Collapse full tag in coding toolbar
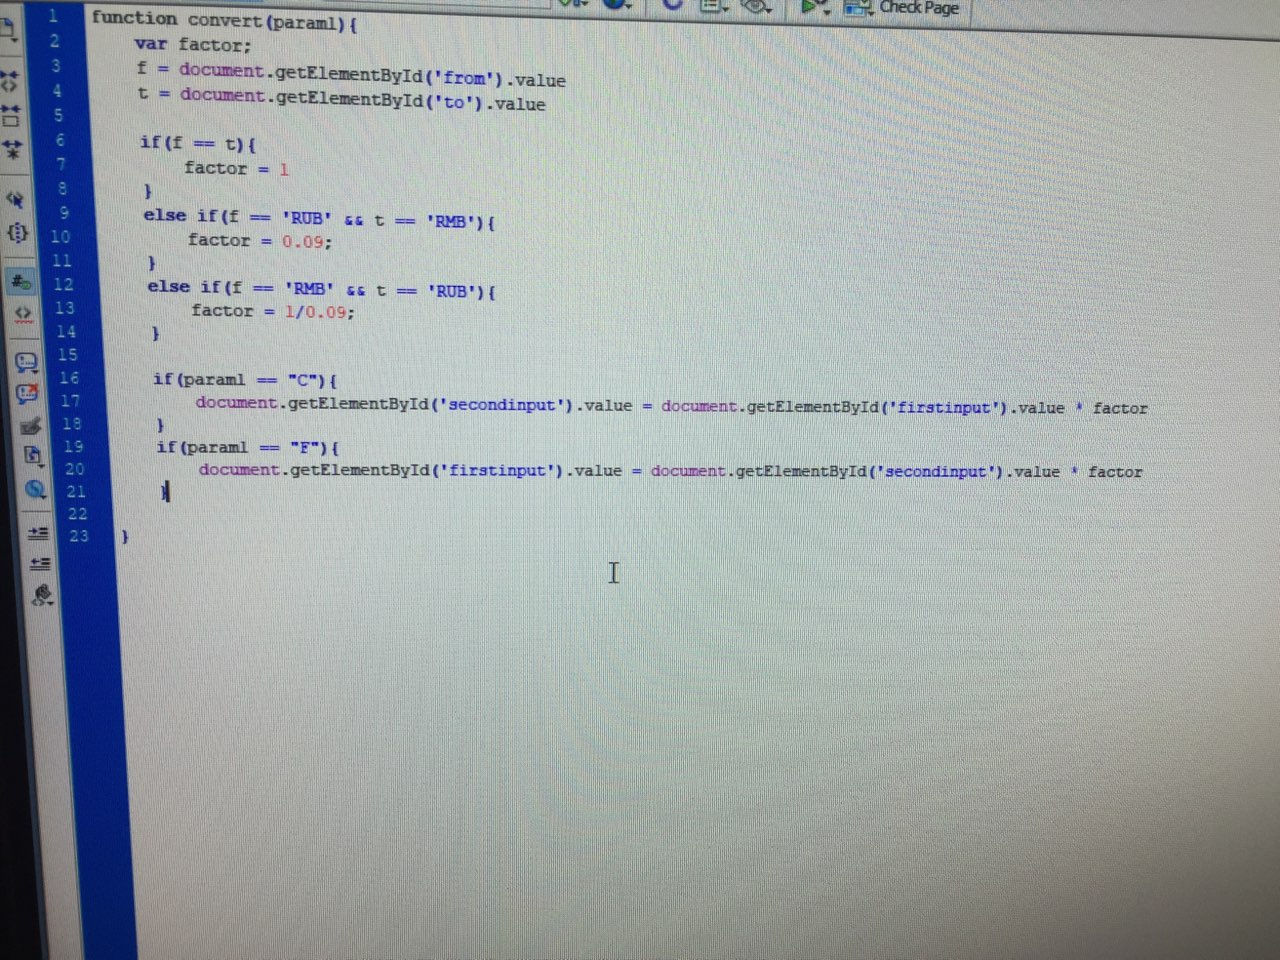This screenshot has height=960, width=1280. (10, 80)
